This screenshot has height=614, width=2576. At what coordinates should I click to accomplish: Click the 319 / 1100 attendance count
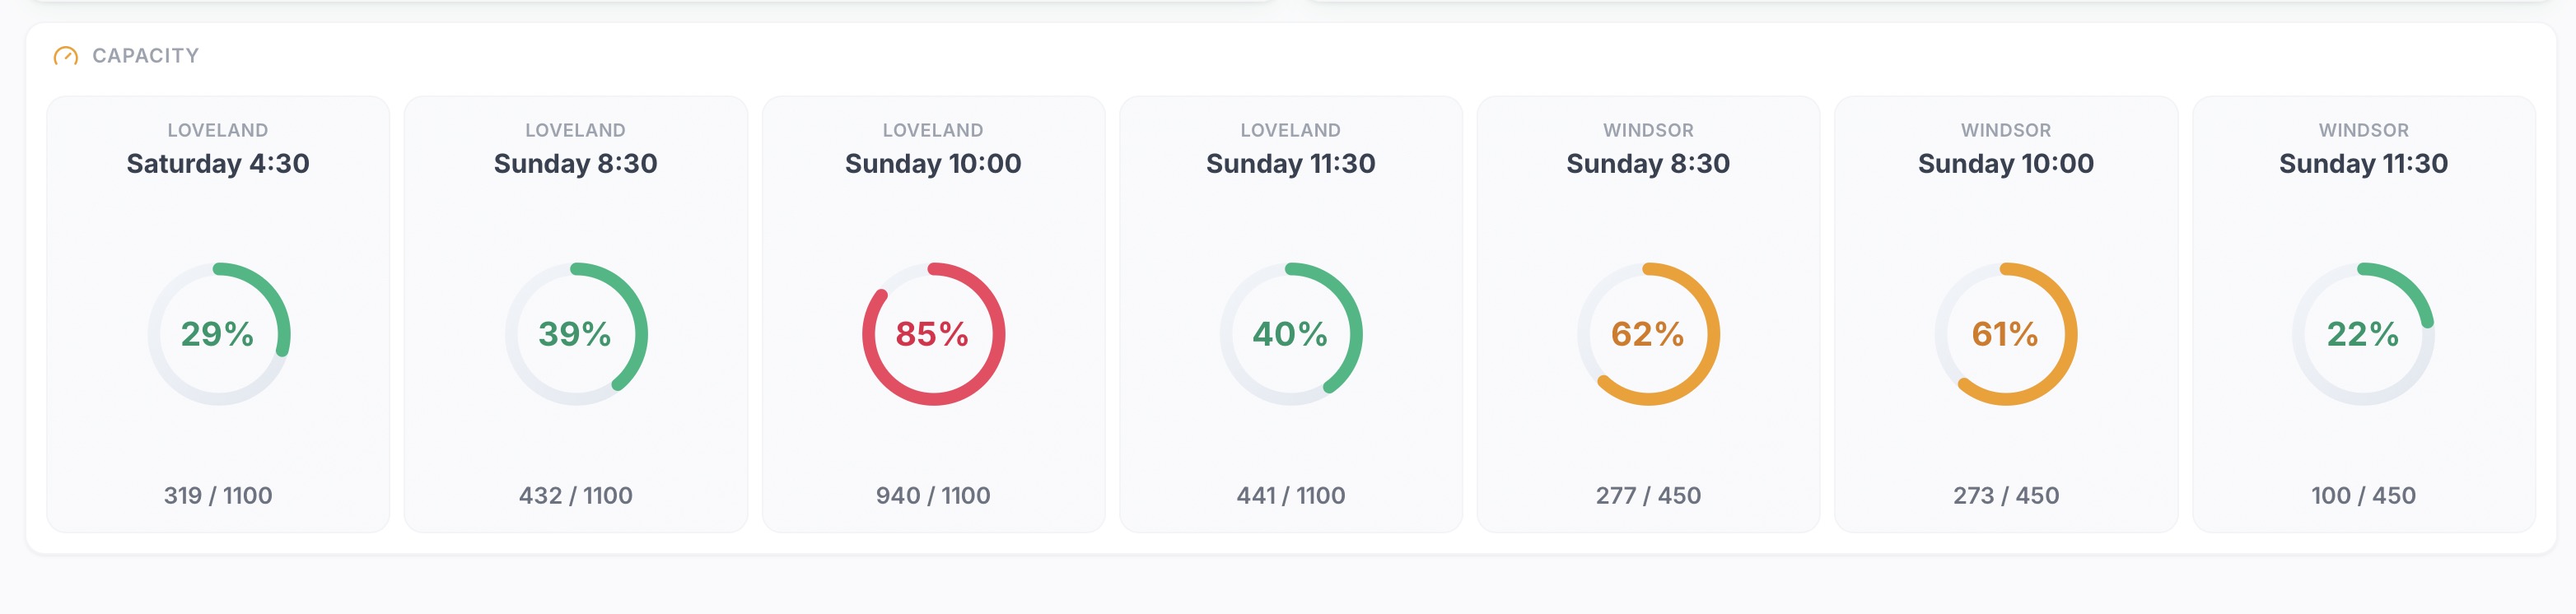point(217,495)
